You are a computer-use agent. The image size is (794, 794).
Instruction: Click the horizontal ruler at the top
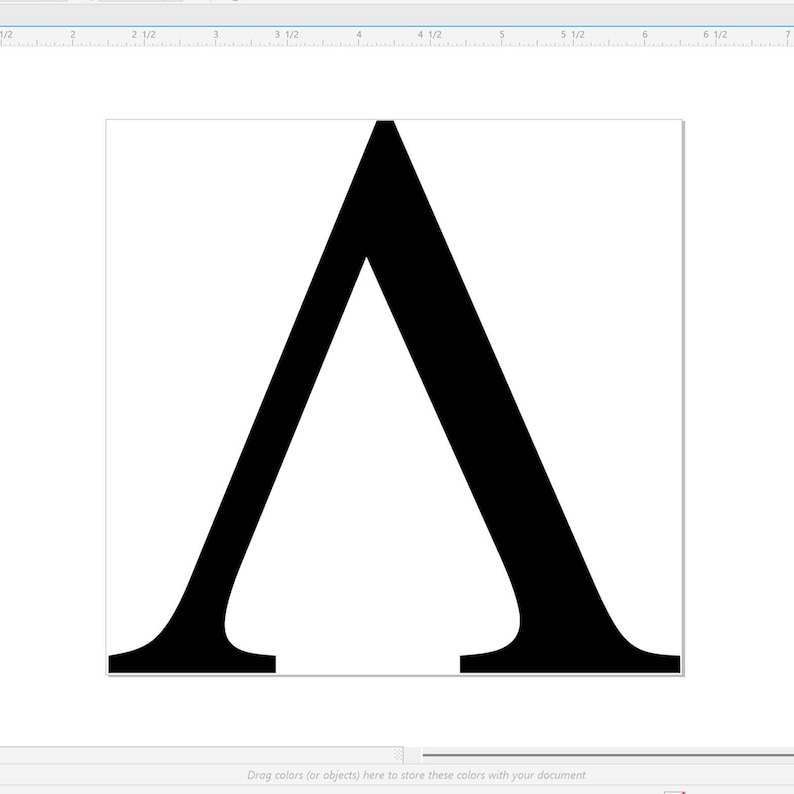397,37
